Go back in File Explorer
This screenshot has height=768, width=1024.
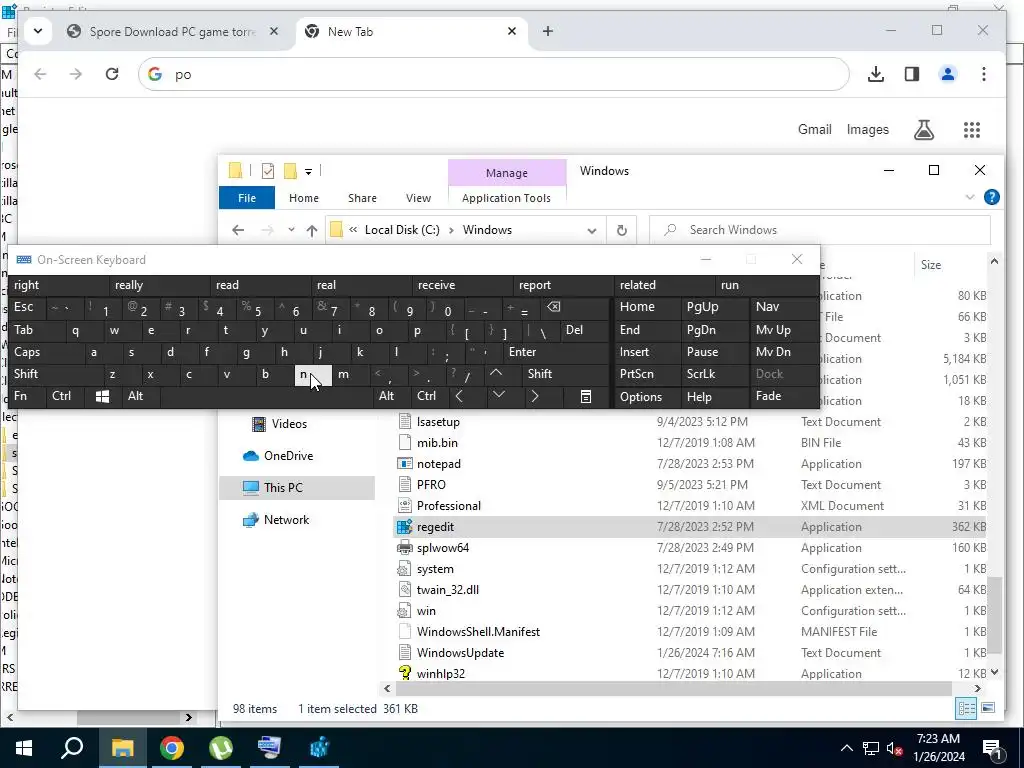click(238, 230)
